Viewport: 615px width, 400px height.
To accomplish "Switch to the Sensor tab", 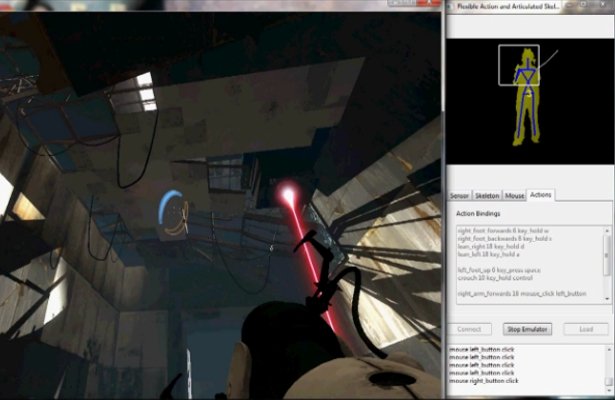I will 459,195.
